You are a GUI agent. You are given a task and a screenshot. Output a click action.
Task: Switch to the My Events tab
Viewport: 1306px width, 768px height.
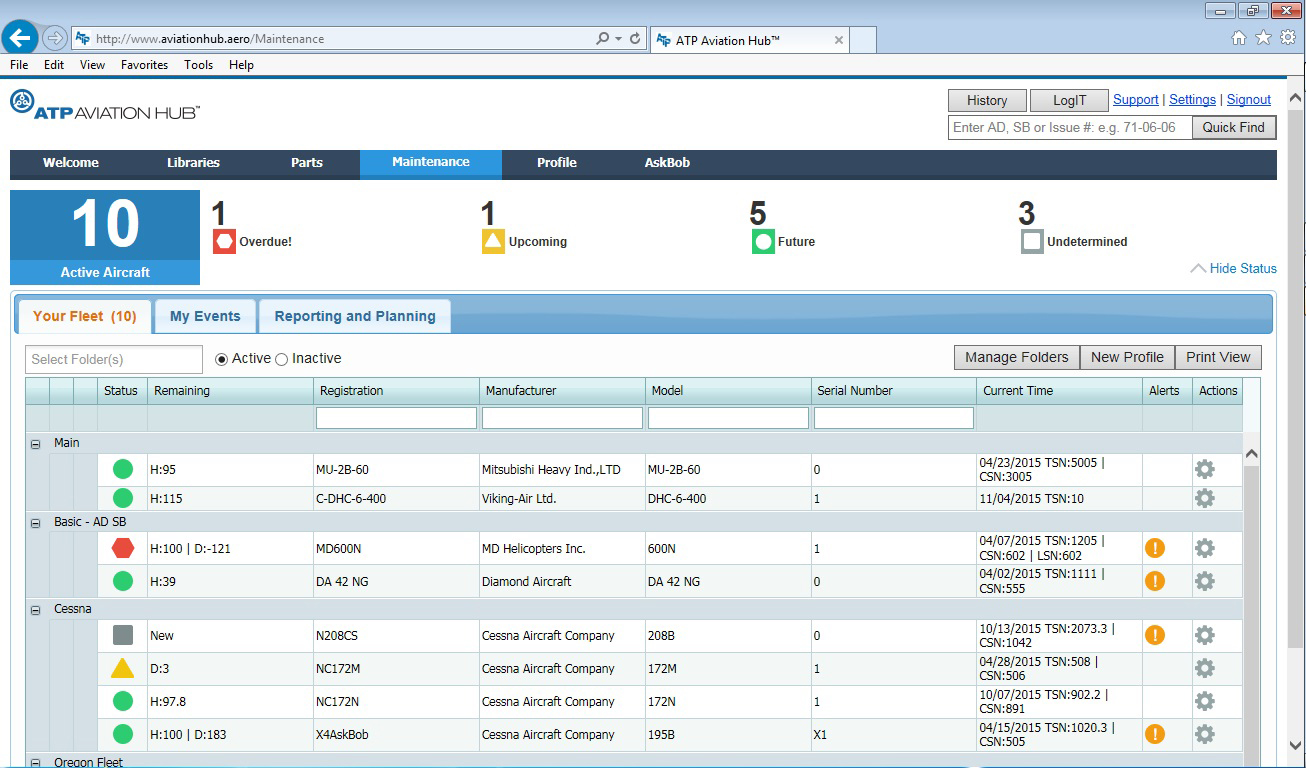204,315
